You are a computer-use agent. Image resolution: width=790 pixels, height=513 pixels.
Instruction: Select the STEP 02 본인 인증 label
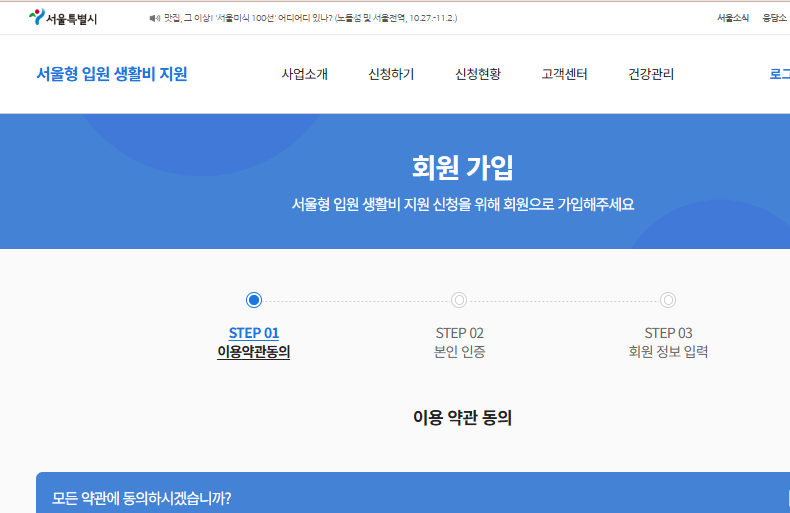459,342
